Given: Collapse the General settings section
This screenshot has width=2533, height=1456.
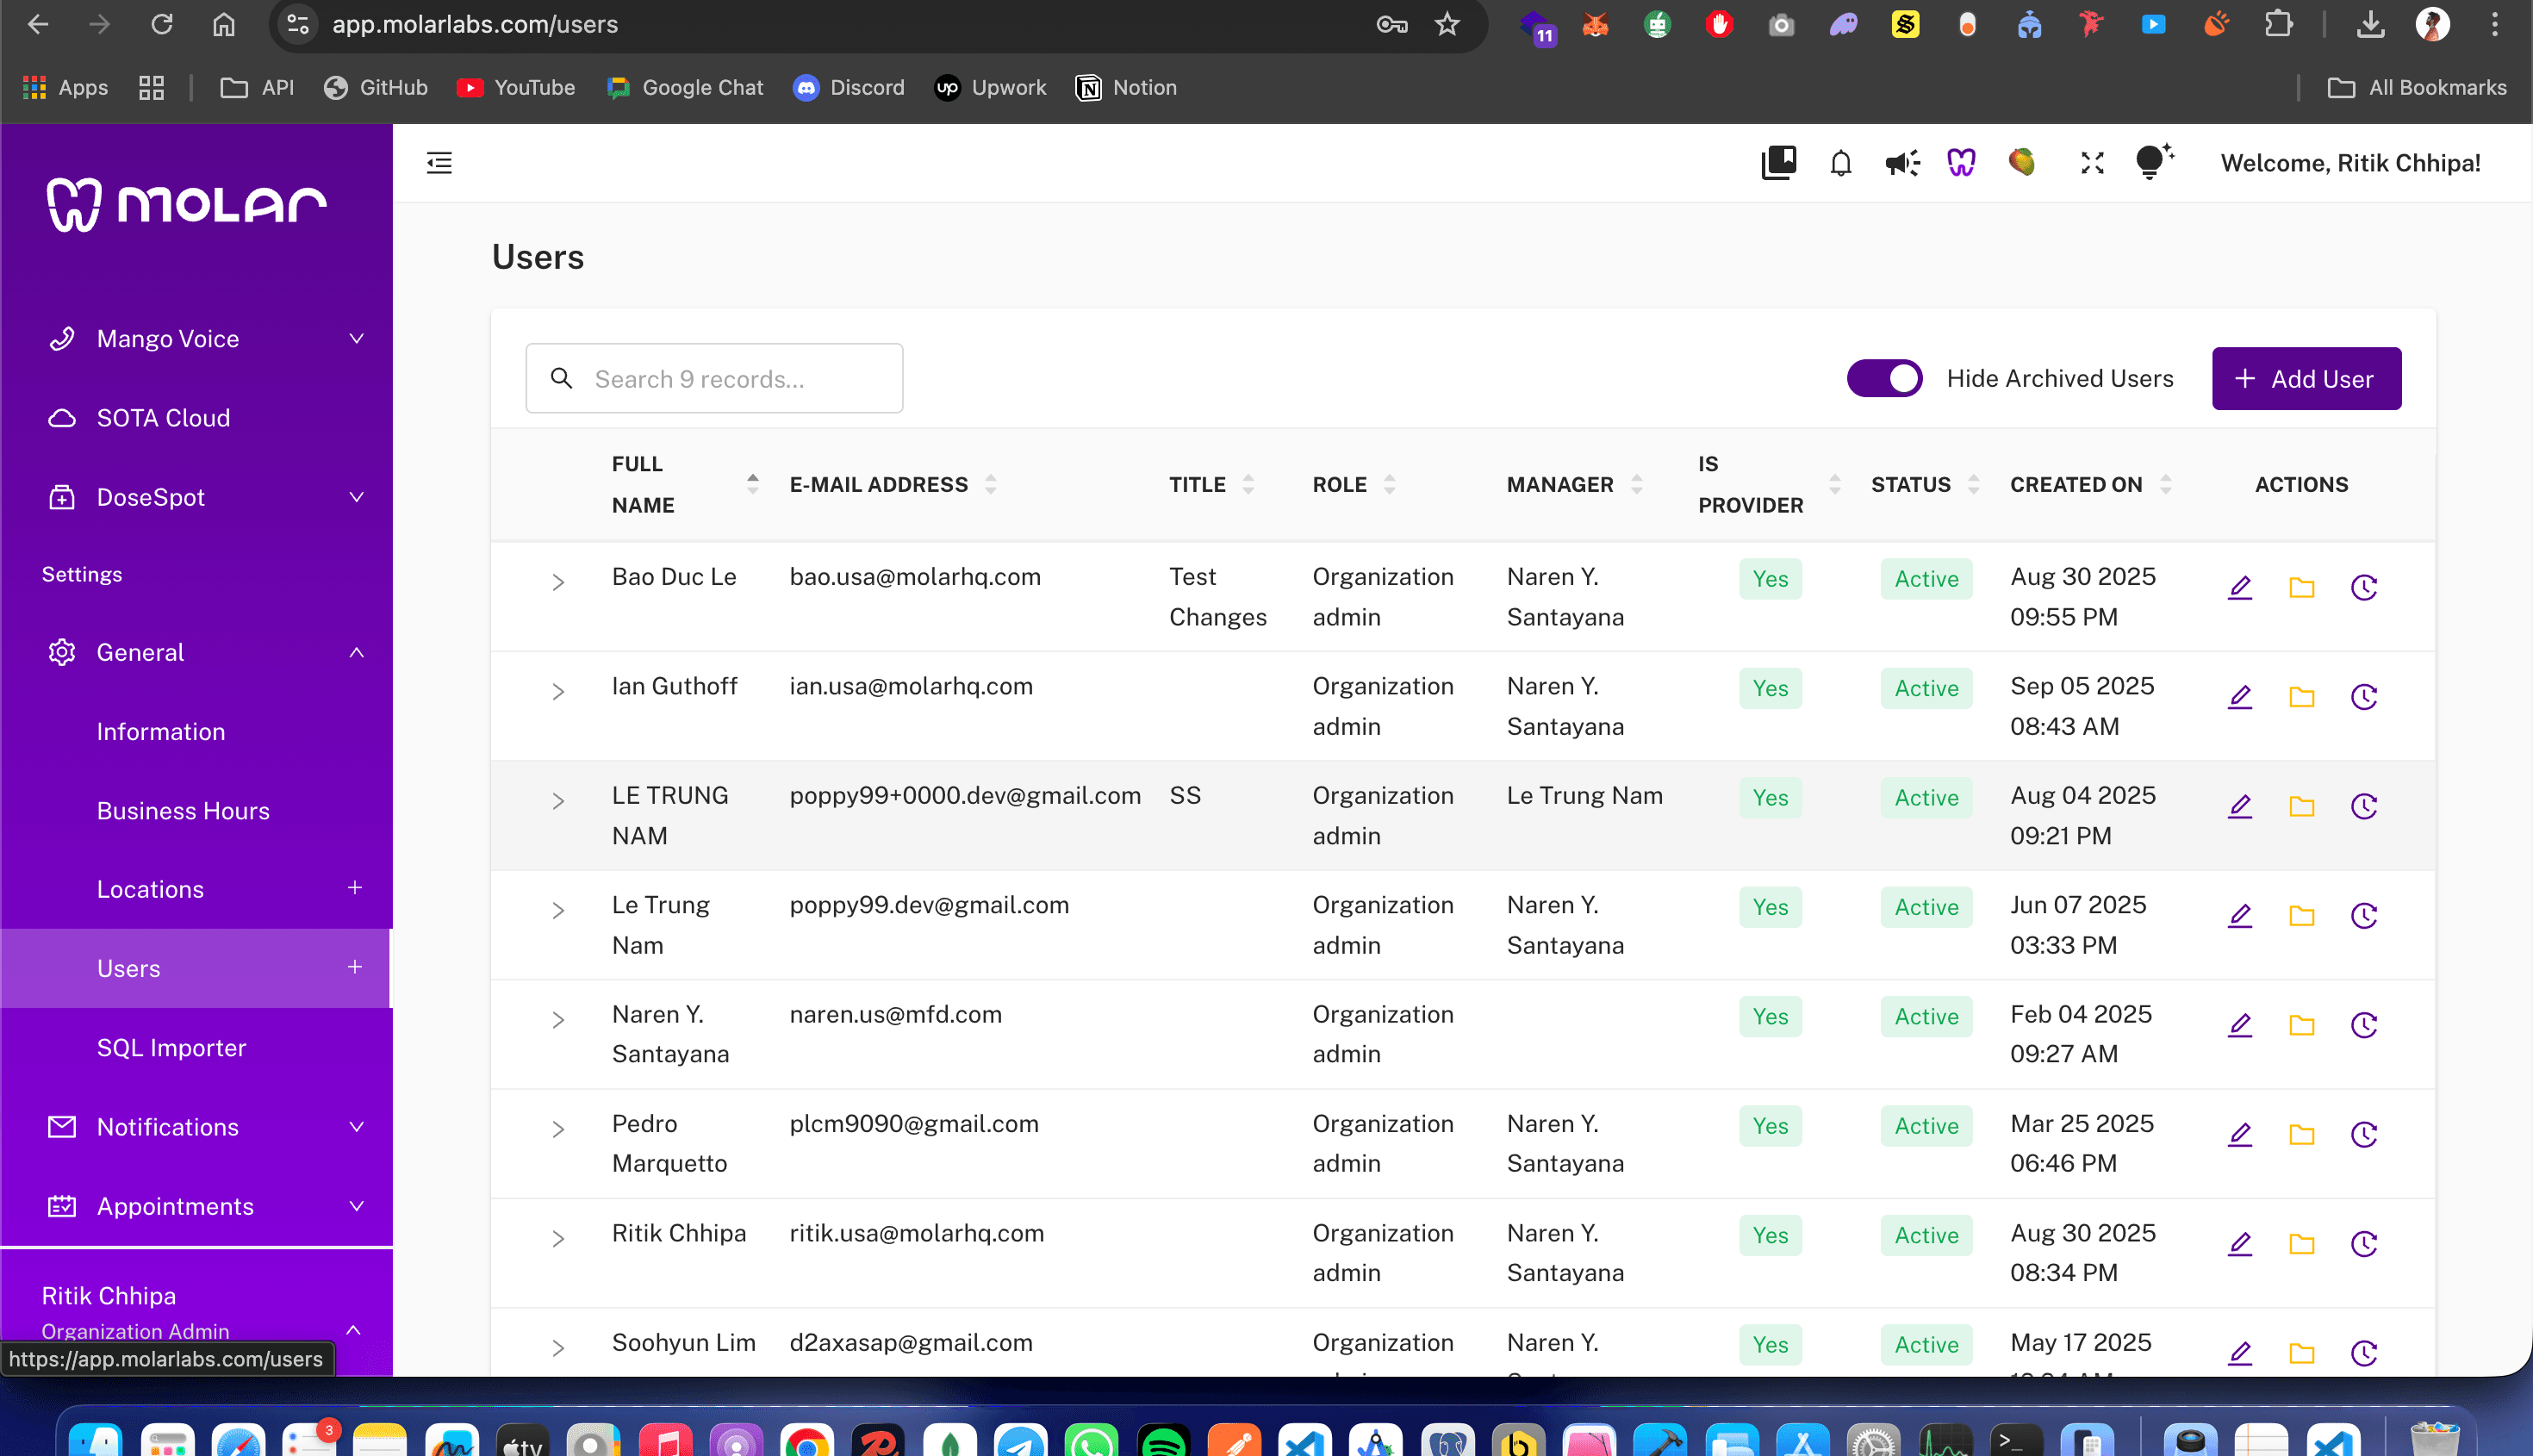Looking at the screenshot, I should 196,652.
